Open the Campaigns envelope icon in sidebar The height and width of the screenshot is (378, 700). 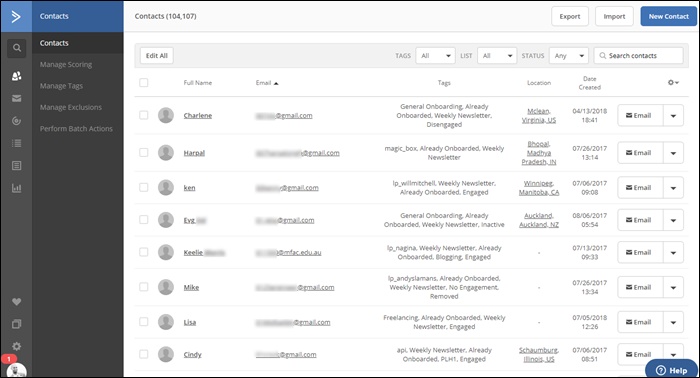(x=17, y=98)
